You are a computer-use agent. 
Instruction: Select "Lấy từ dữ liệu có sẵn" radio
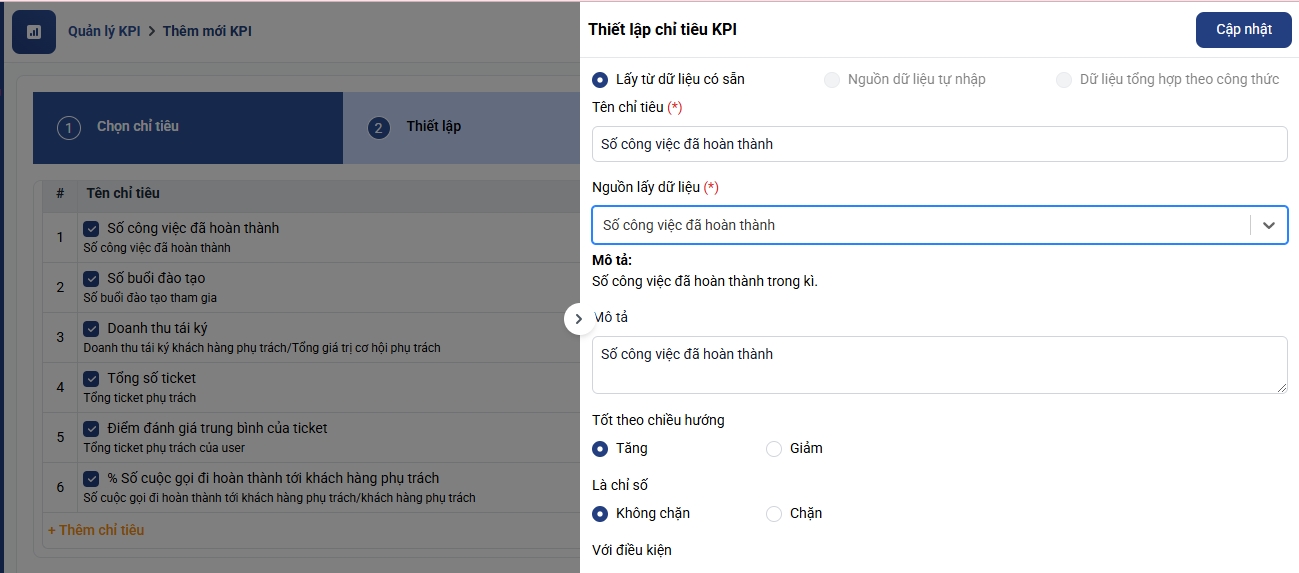click(600, 79)
